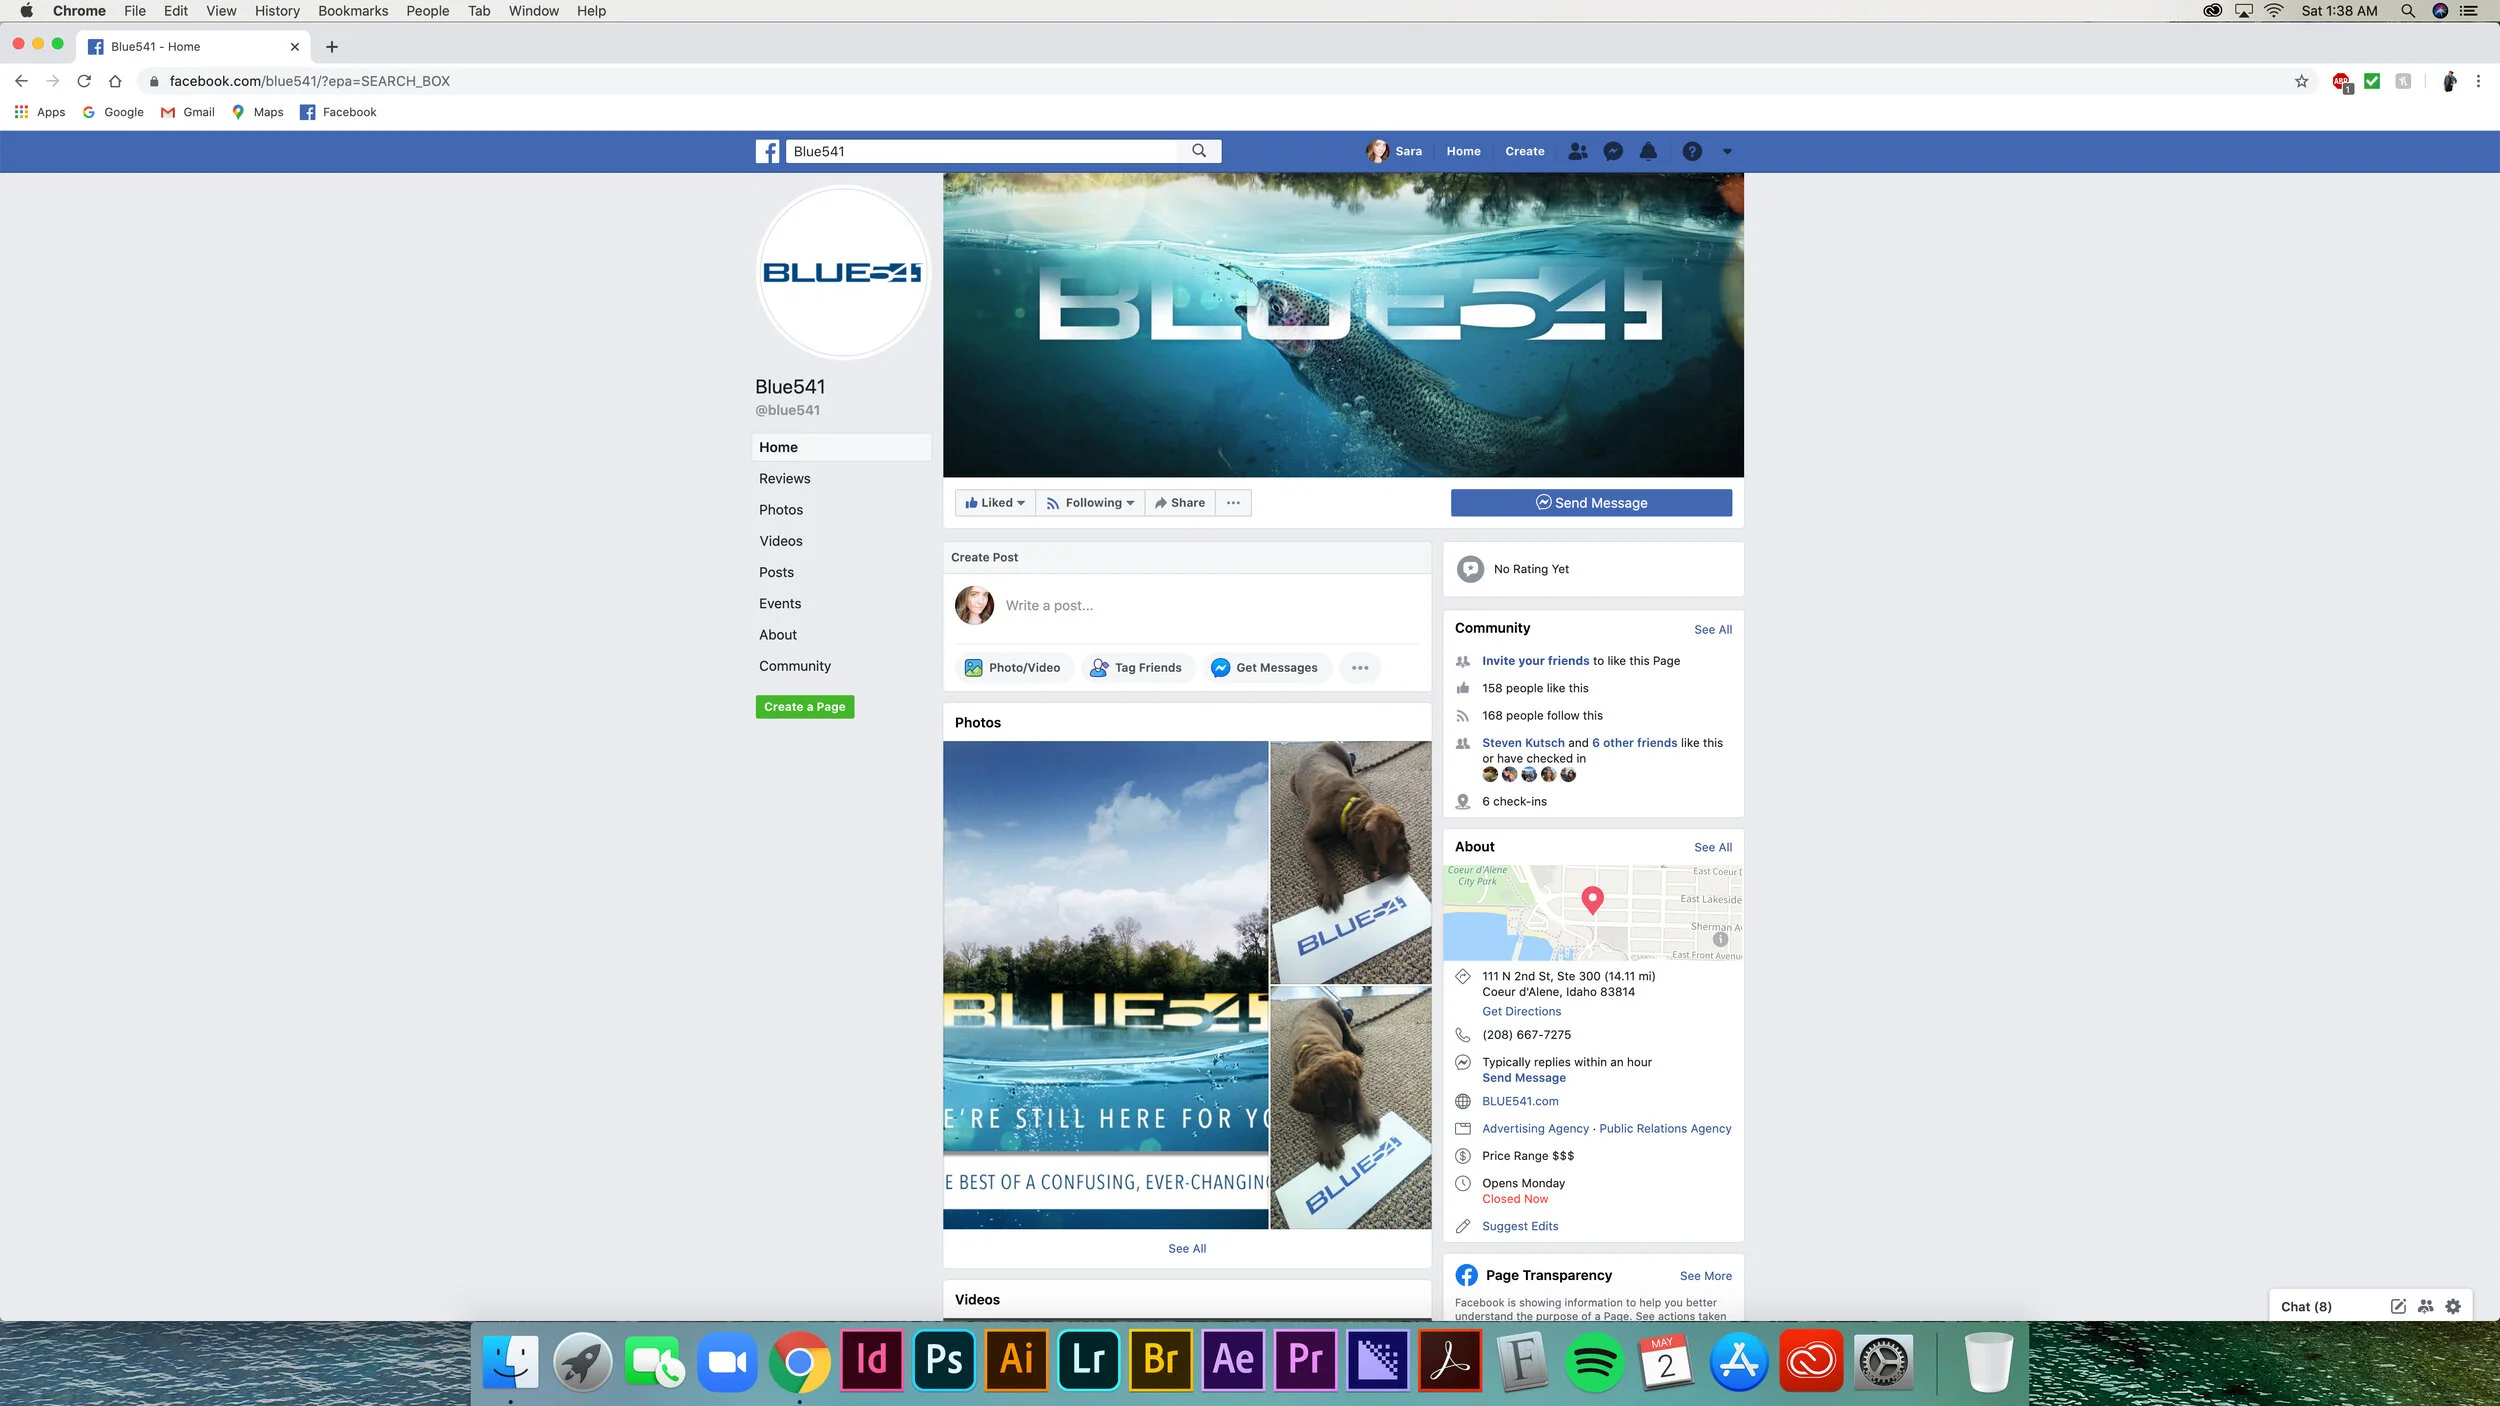This screenshot has height=1406, width=2500.
Task: Open Chrome three-dot menu
Action: click(x=2478, y=81)
